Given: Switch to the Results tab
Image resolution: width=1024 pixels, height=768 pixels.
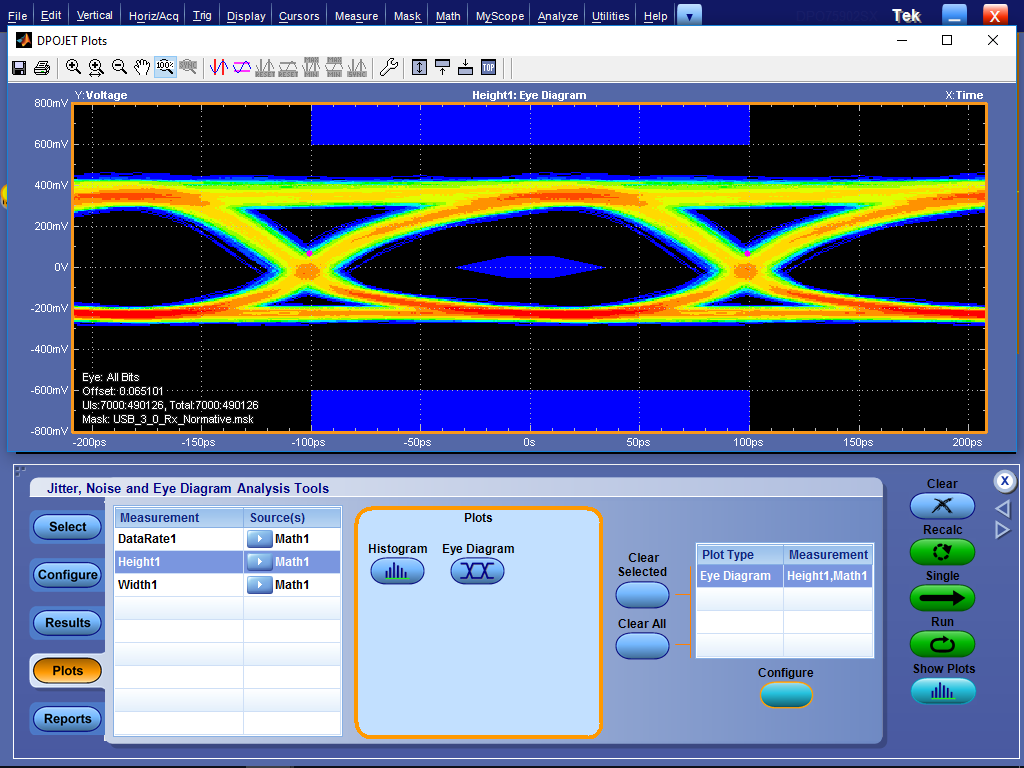Looking at the screenshot, I should 67,622.
